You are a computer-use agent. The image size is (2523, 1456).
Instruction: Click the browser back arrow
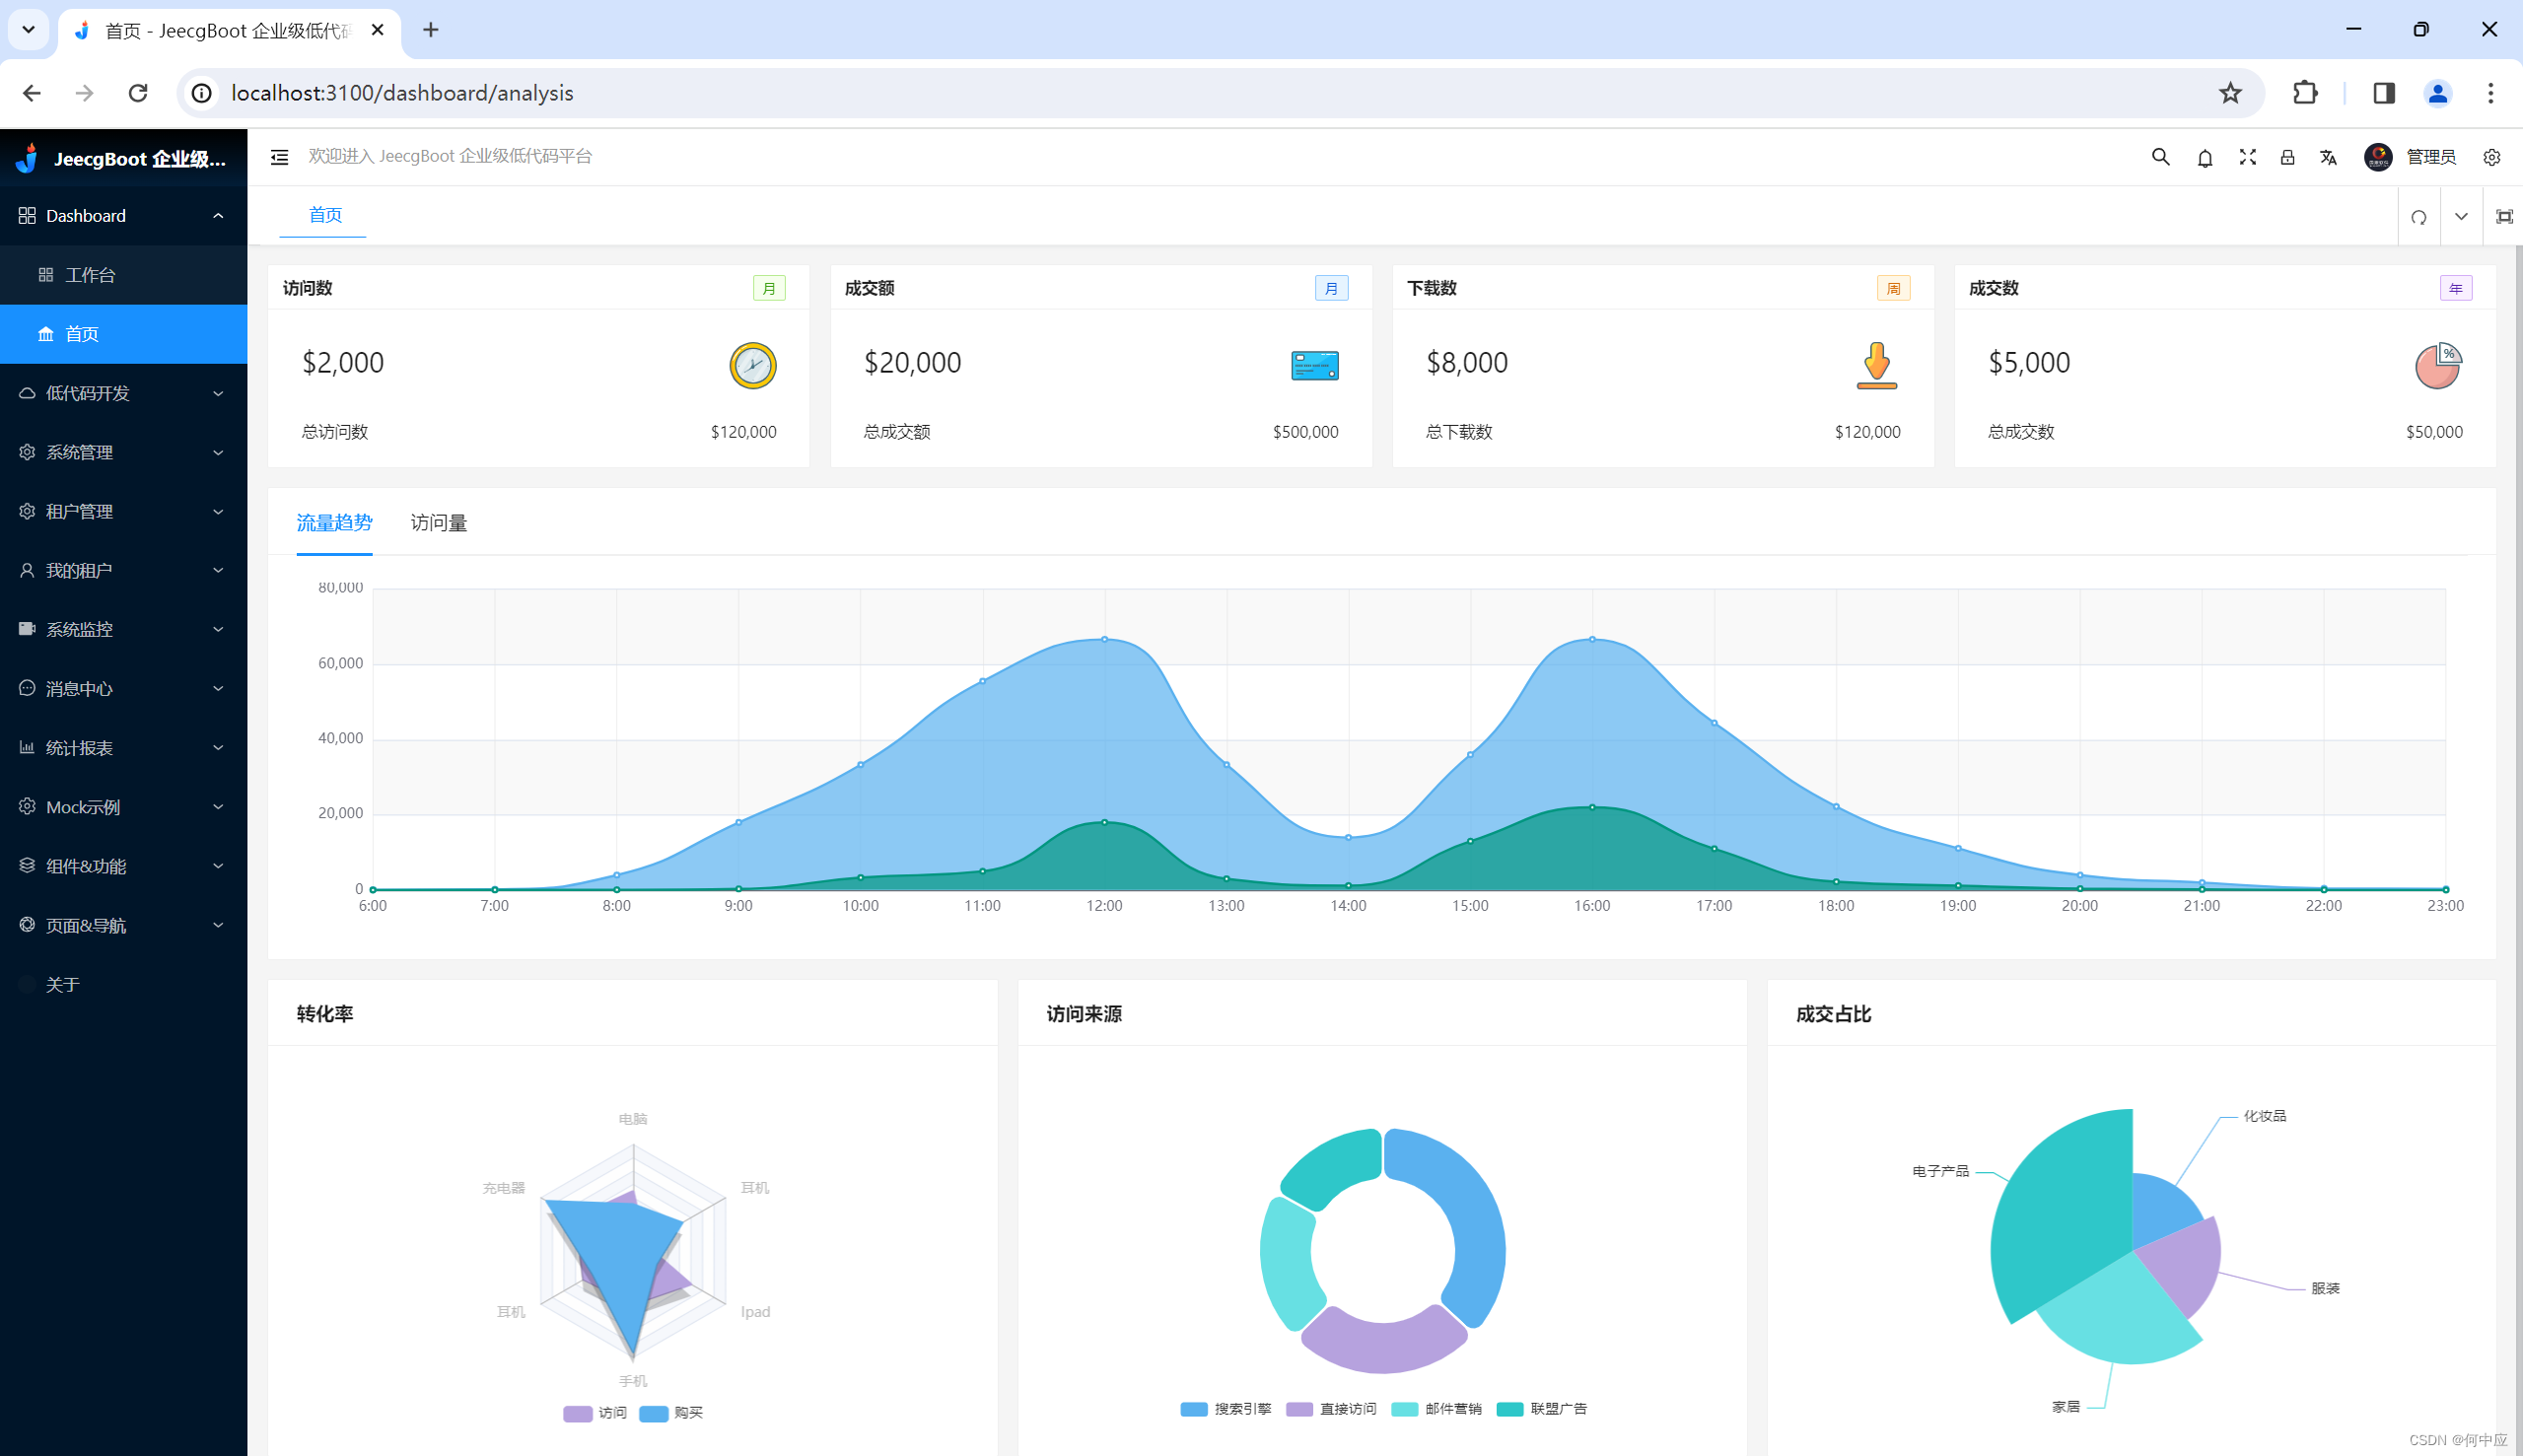(x=32, y=93)
